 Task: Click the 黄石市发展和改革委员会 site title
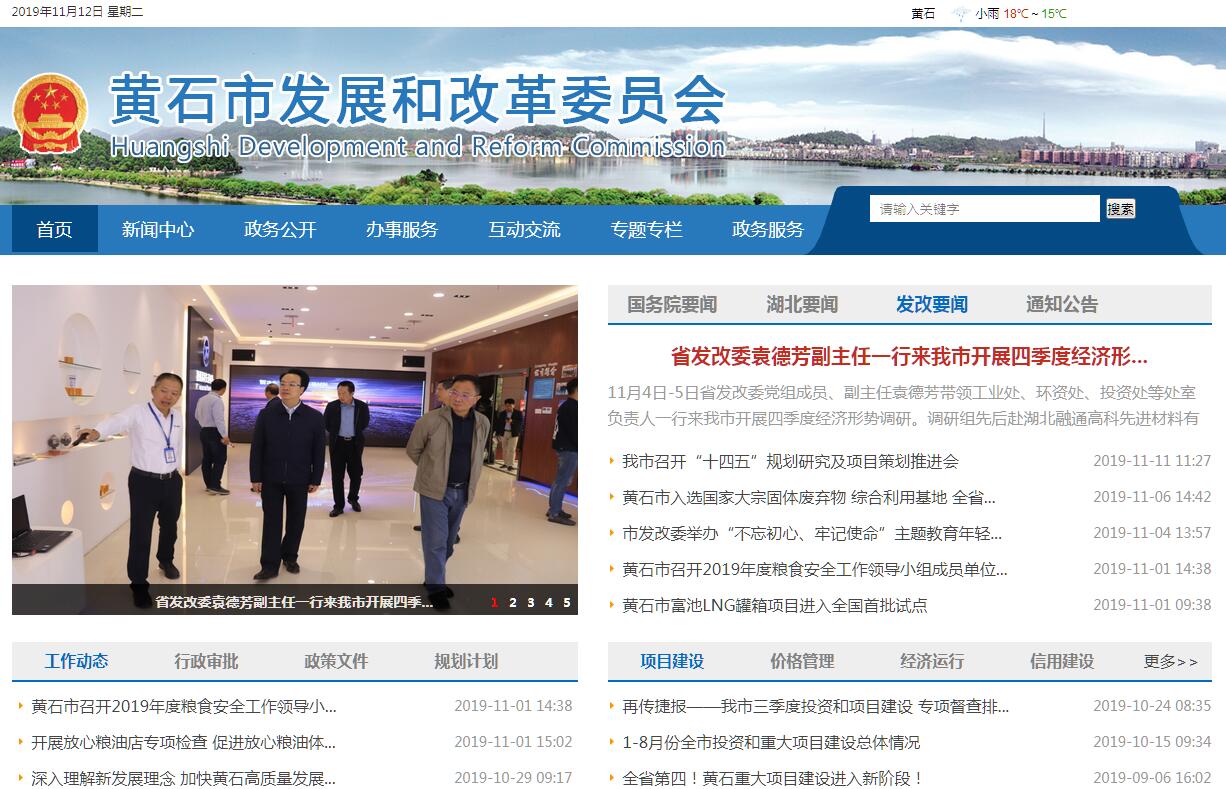[417, 99]
